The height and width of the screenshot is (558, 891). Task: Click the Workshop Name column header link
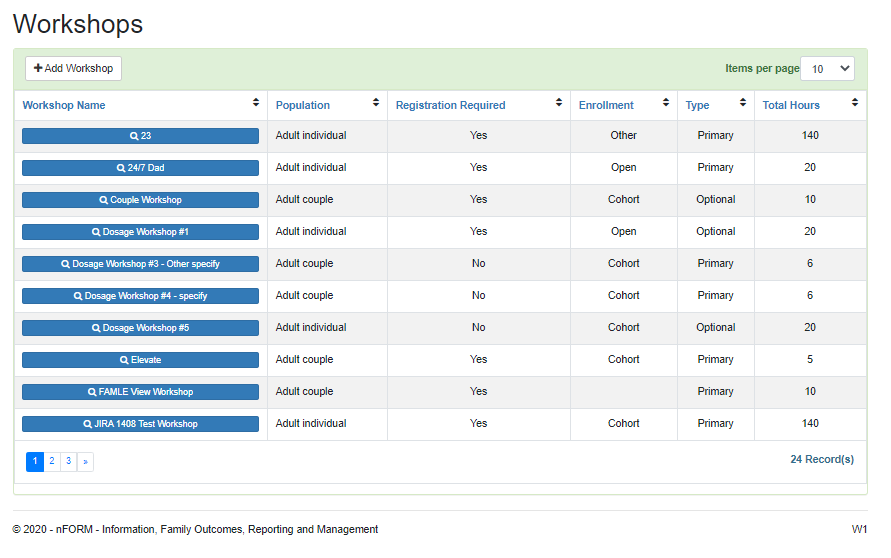tap(64, 105)
